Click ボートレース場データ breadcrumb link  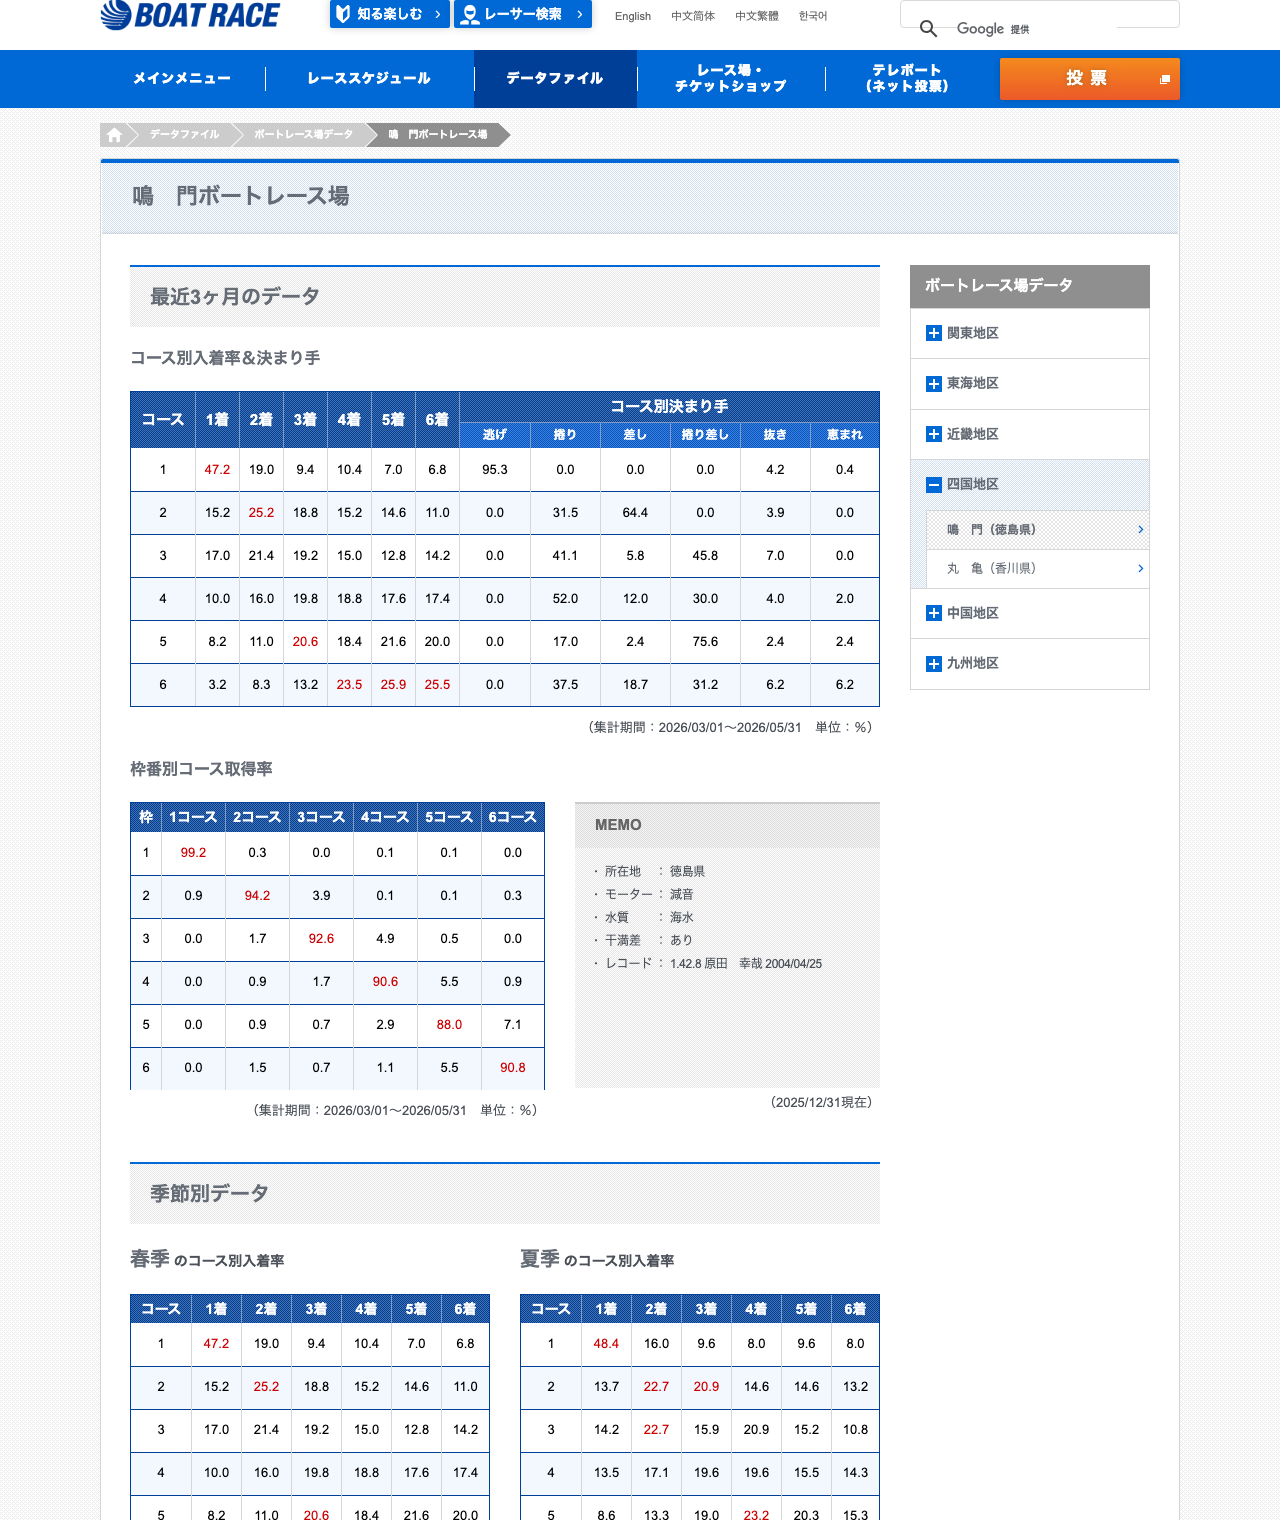pos(303,135)
